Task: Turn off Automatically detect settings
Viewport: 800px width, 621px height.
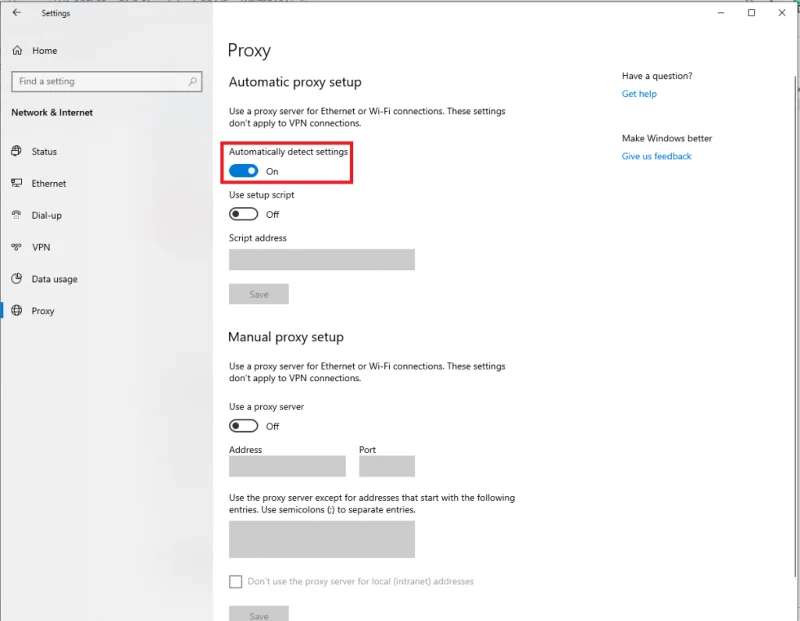Action: pos(243,169)
